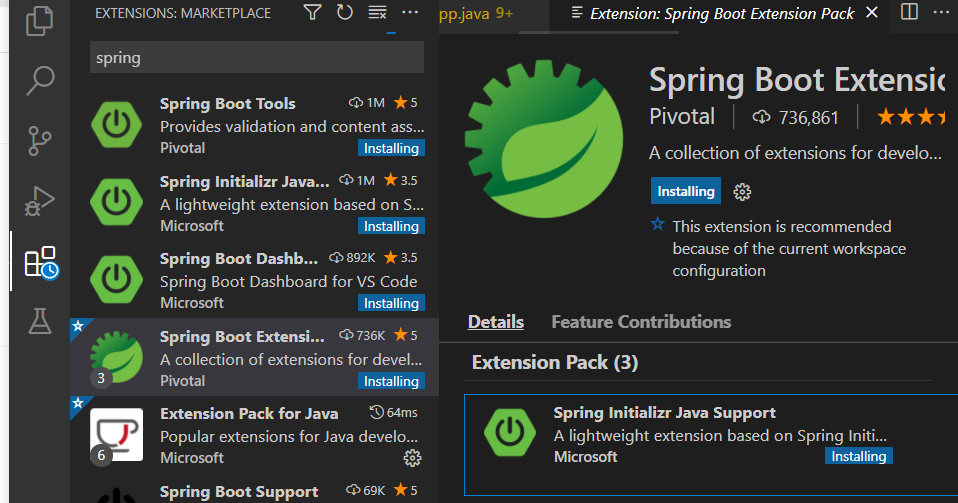Screen dimensions: 958x503
Task: Open the Details tab
Action: (495, 322)
